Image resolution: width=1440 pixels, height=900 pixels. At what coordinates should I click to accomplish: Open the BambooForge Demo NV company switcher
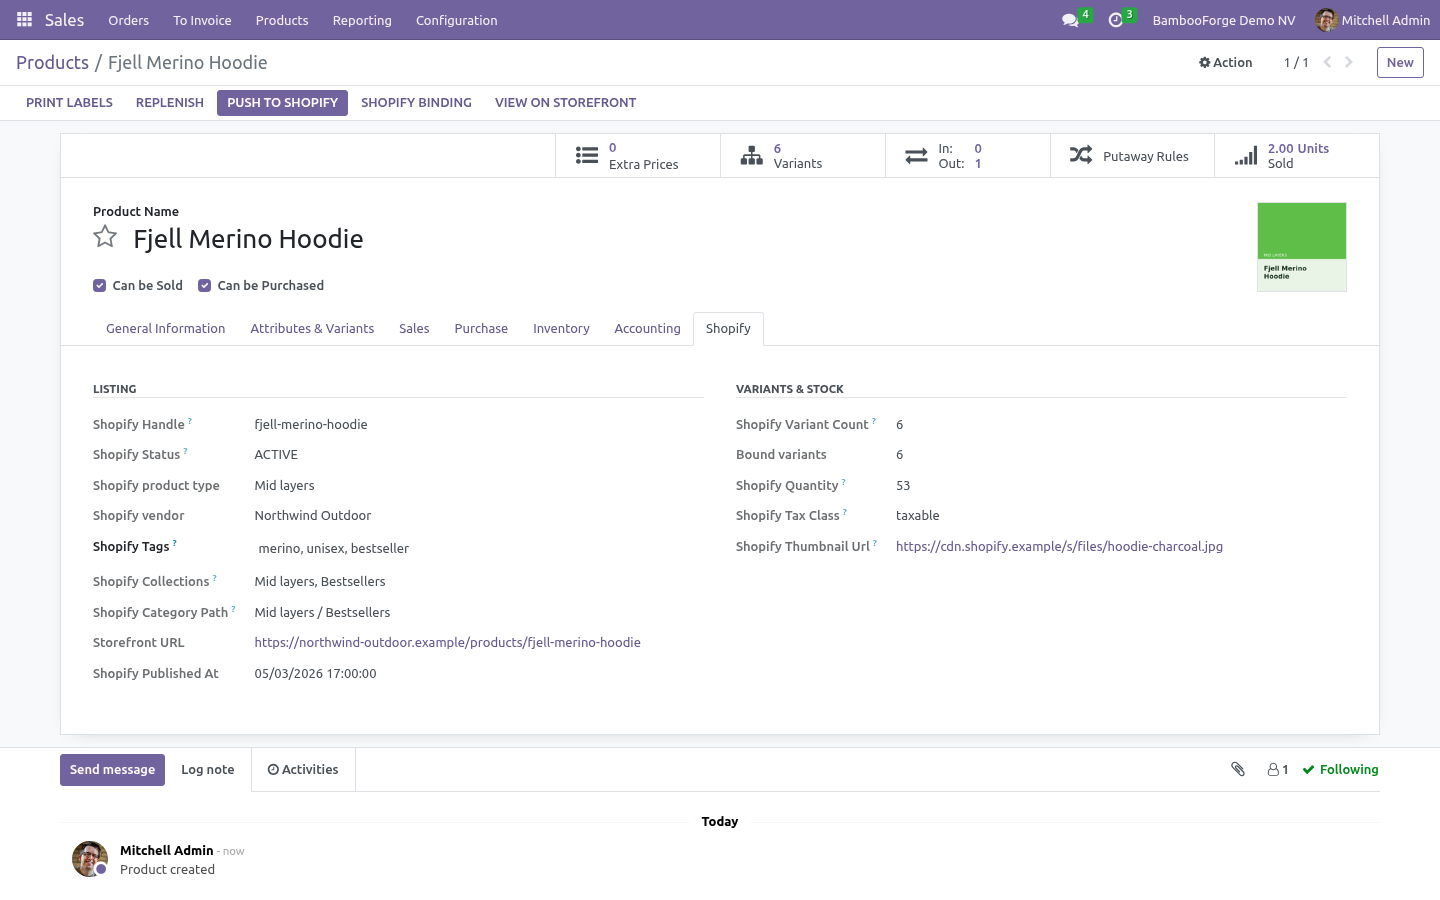pos(1224,20)
